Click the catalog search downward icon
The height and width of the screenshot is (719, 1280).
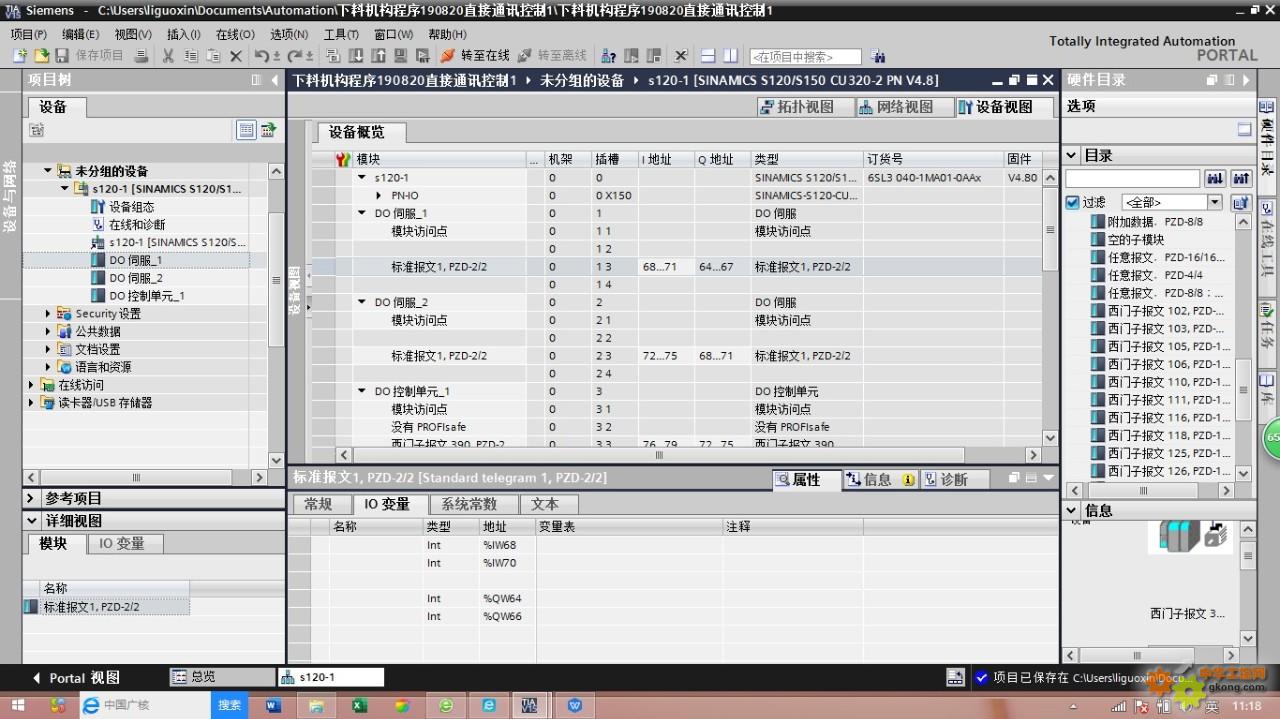(1215, 179)
